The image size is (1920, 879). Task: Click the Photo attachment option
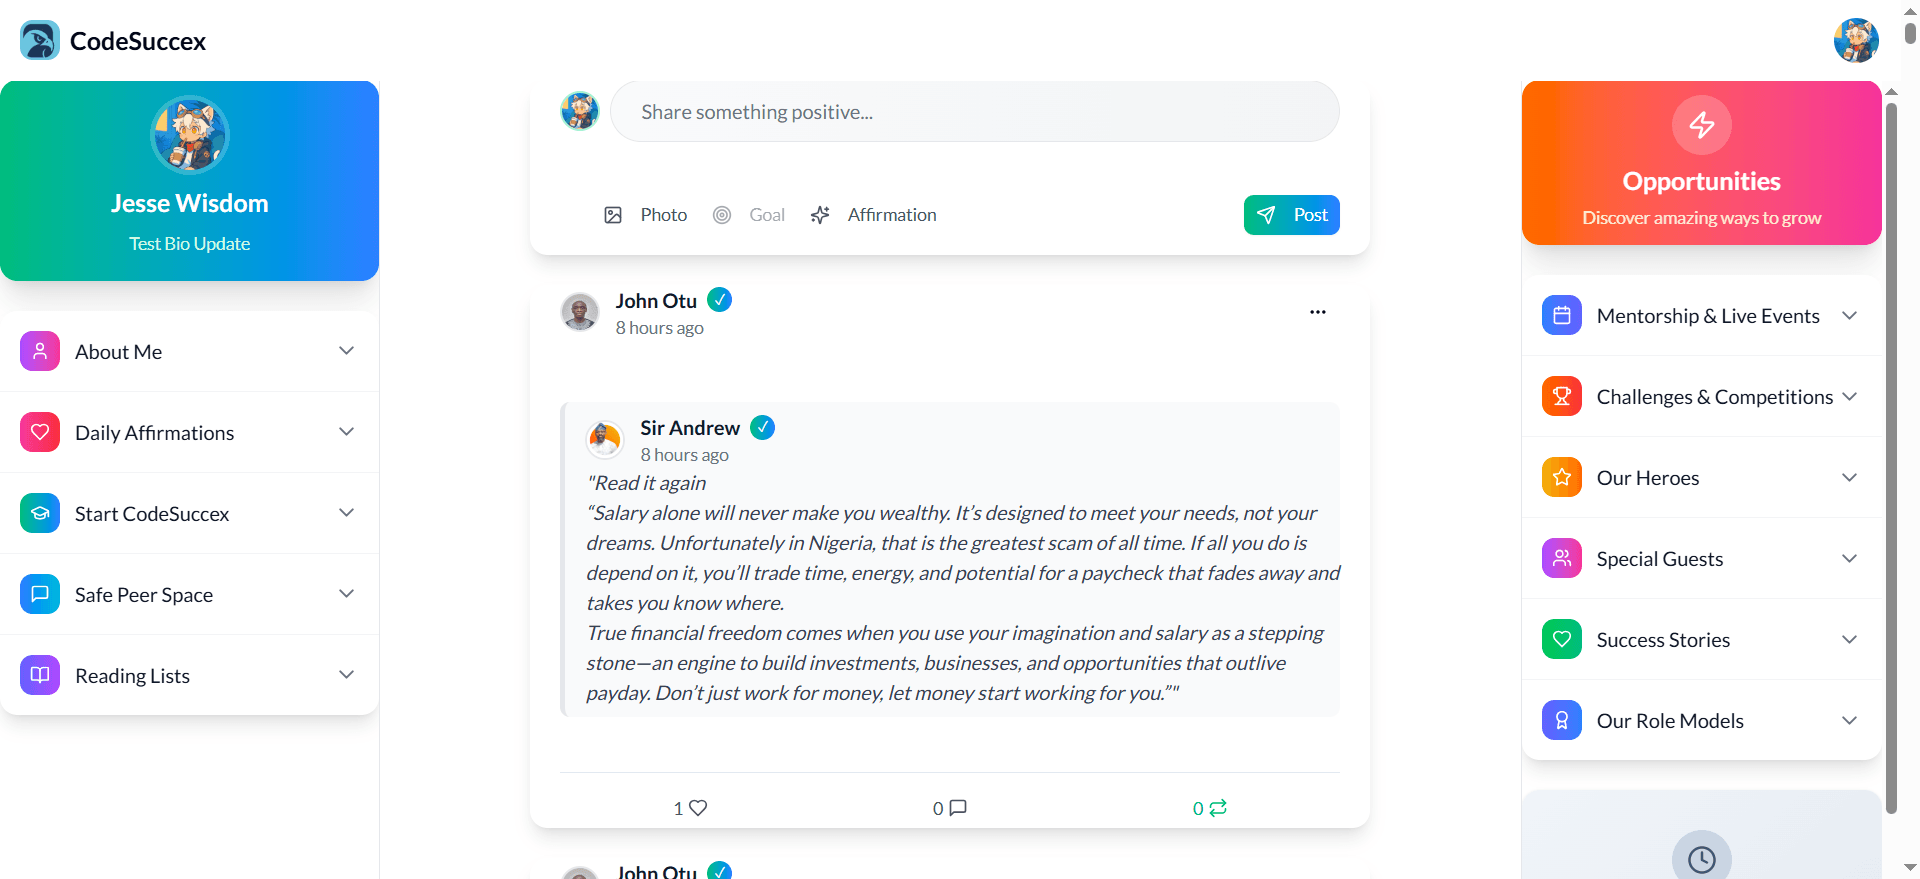(x=646, y=215)
